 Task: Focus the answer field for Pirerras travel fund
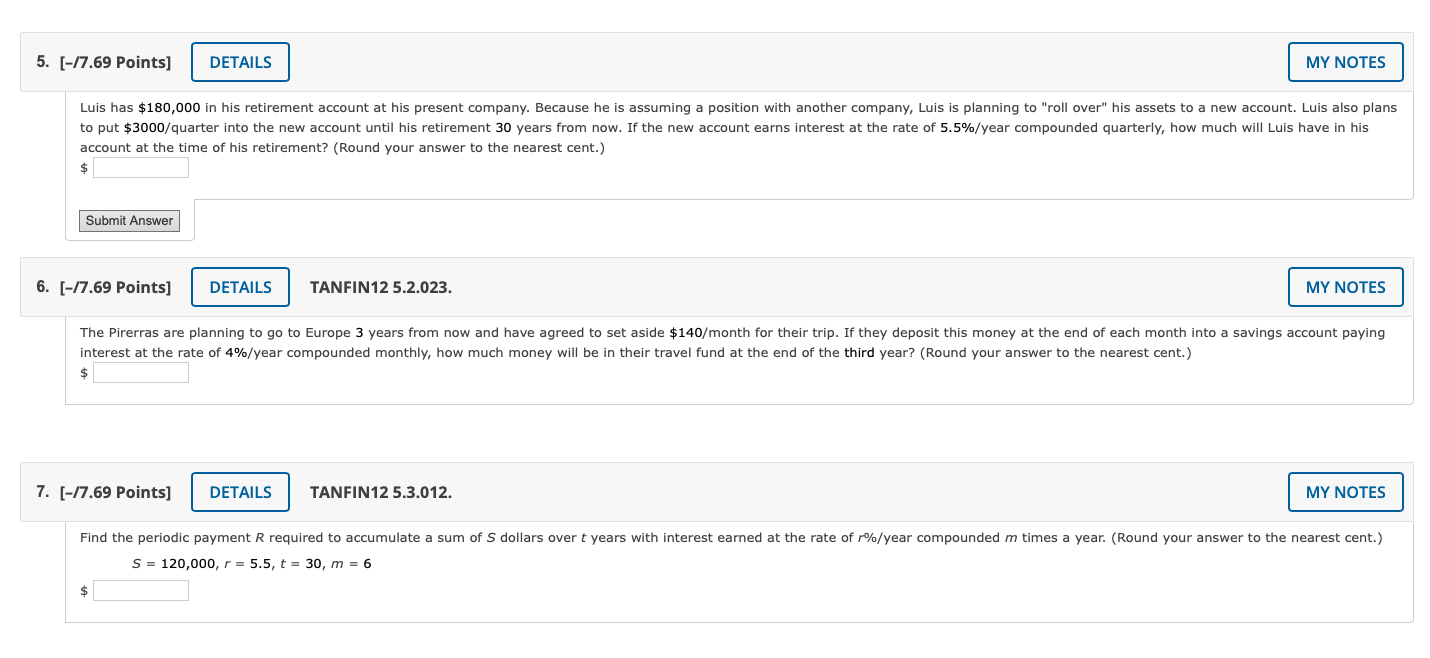(x=141, y=373)
